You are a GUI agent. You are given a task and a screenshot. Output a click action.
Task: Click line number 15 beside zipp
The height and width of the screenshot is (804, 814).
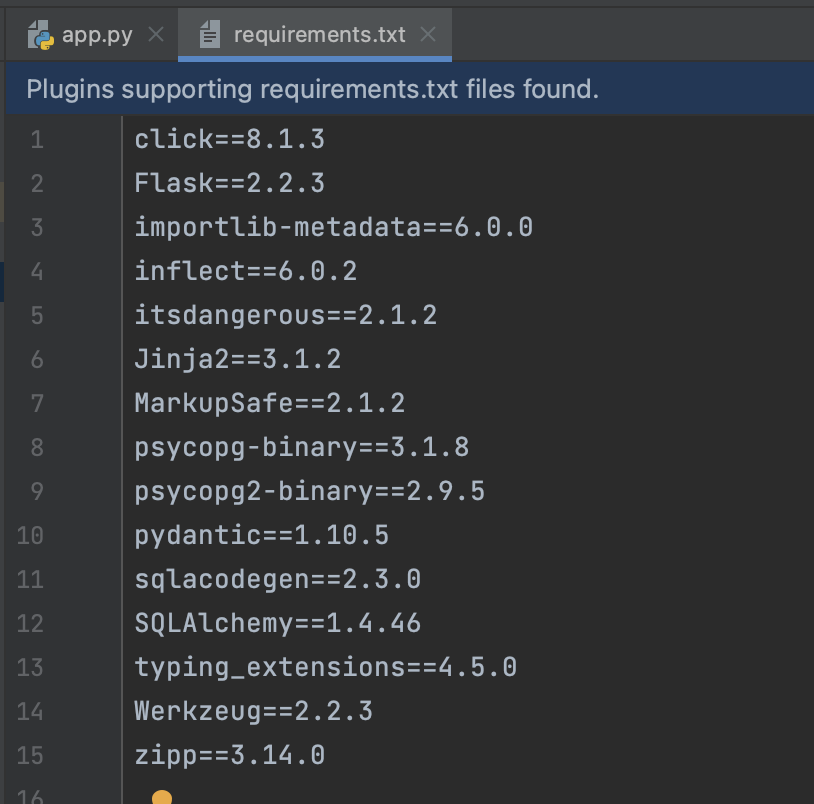[30, 755]
